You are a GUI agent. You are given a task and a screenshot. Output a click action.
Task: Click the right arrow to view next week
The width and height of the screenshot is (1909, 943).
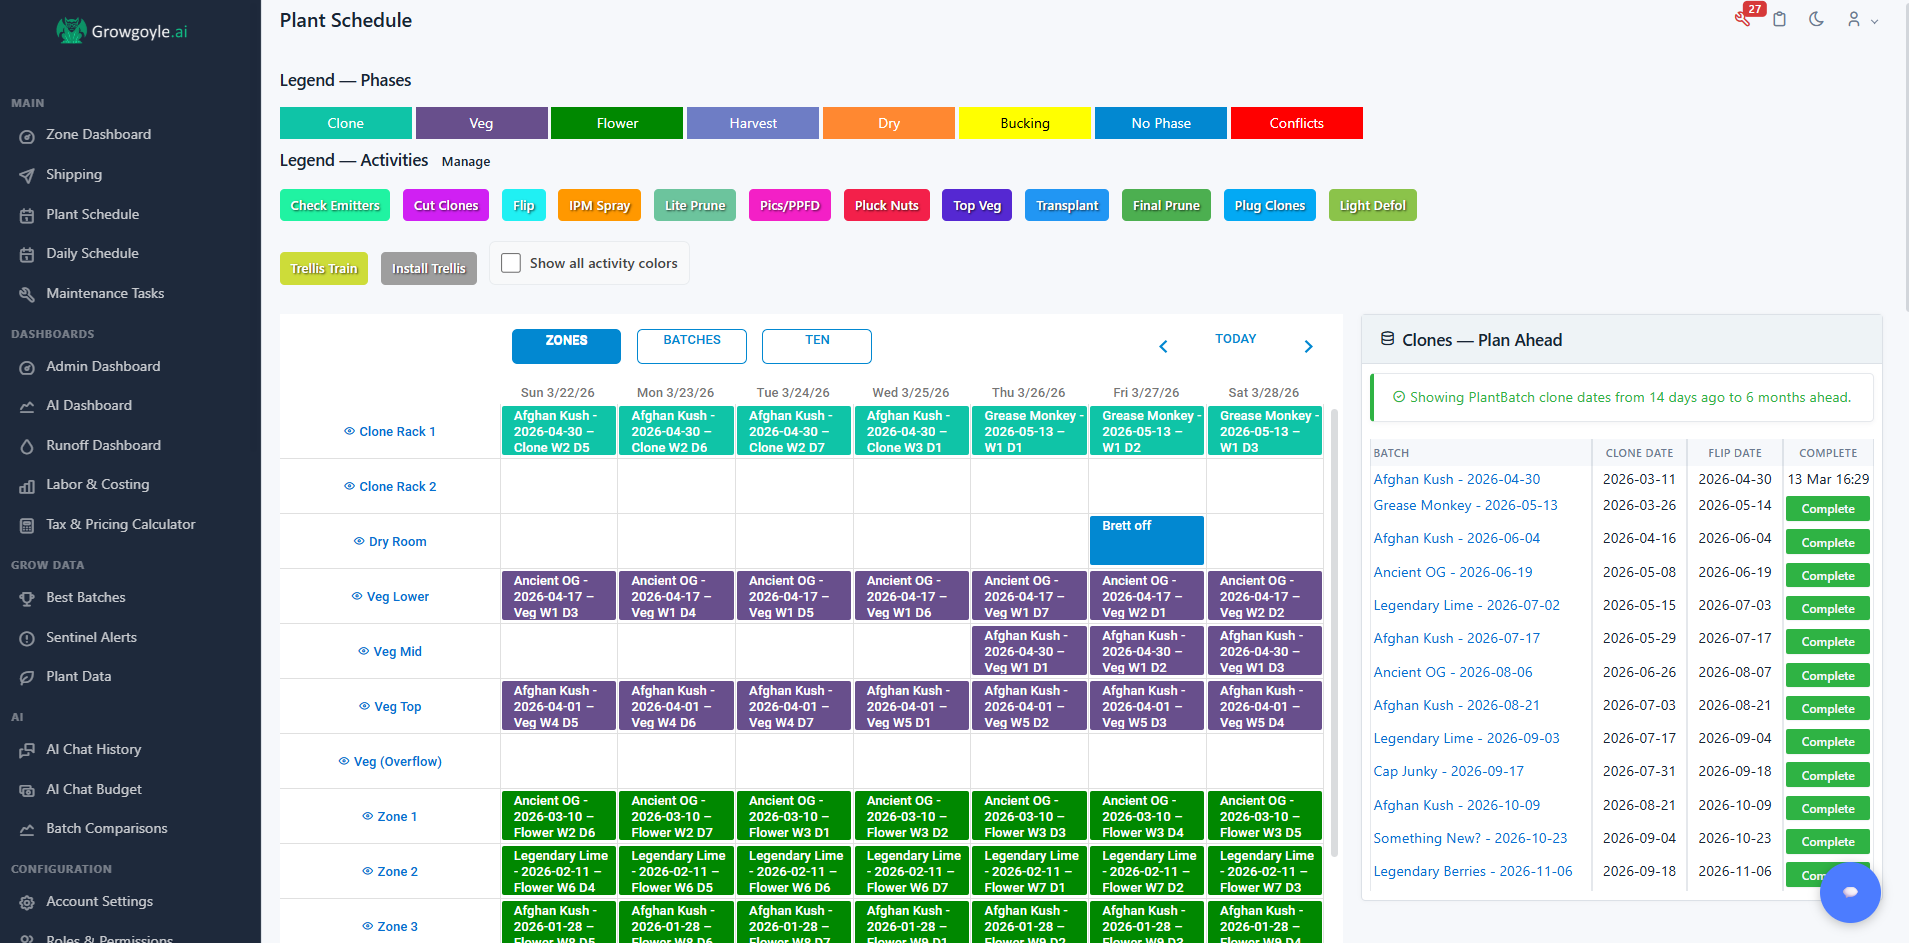[x=1308, y=346]
